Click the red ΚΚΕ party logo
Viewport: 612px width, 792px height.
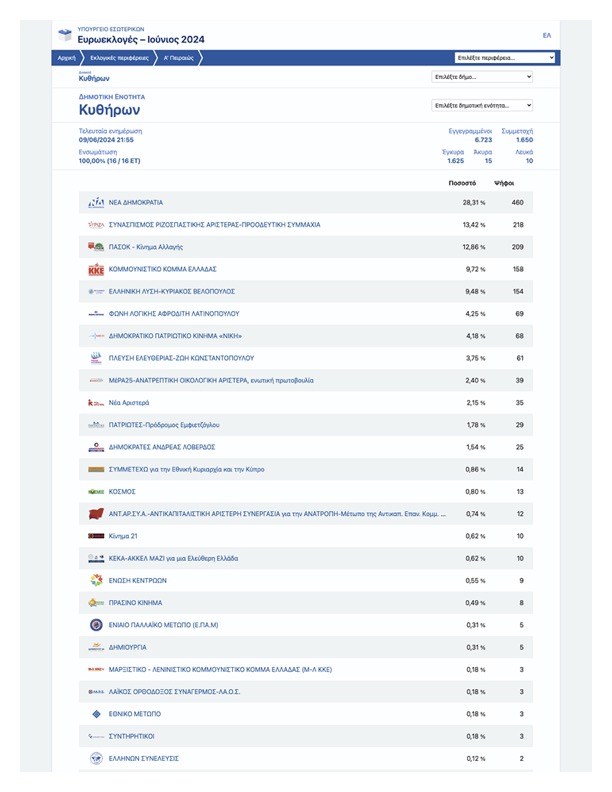tap(96, 269)
